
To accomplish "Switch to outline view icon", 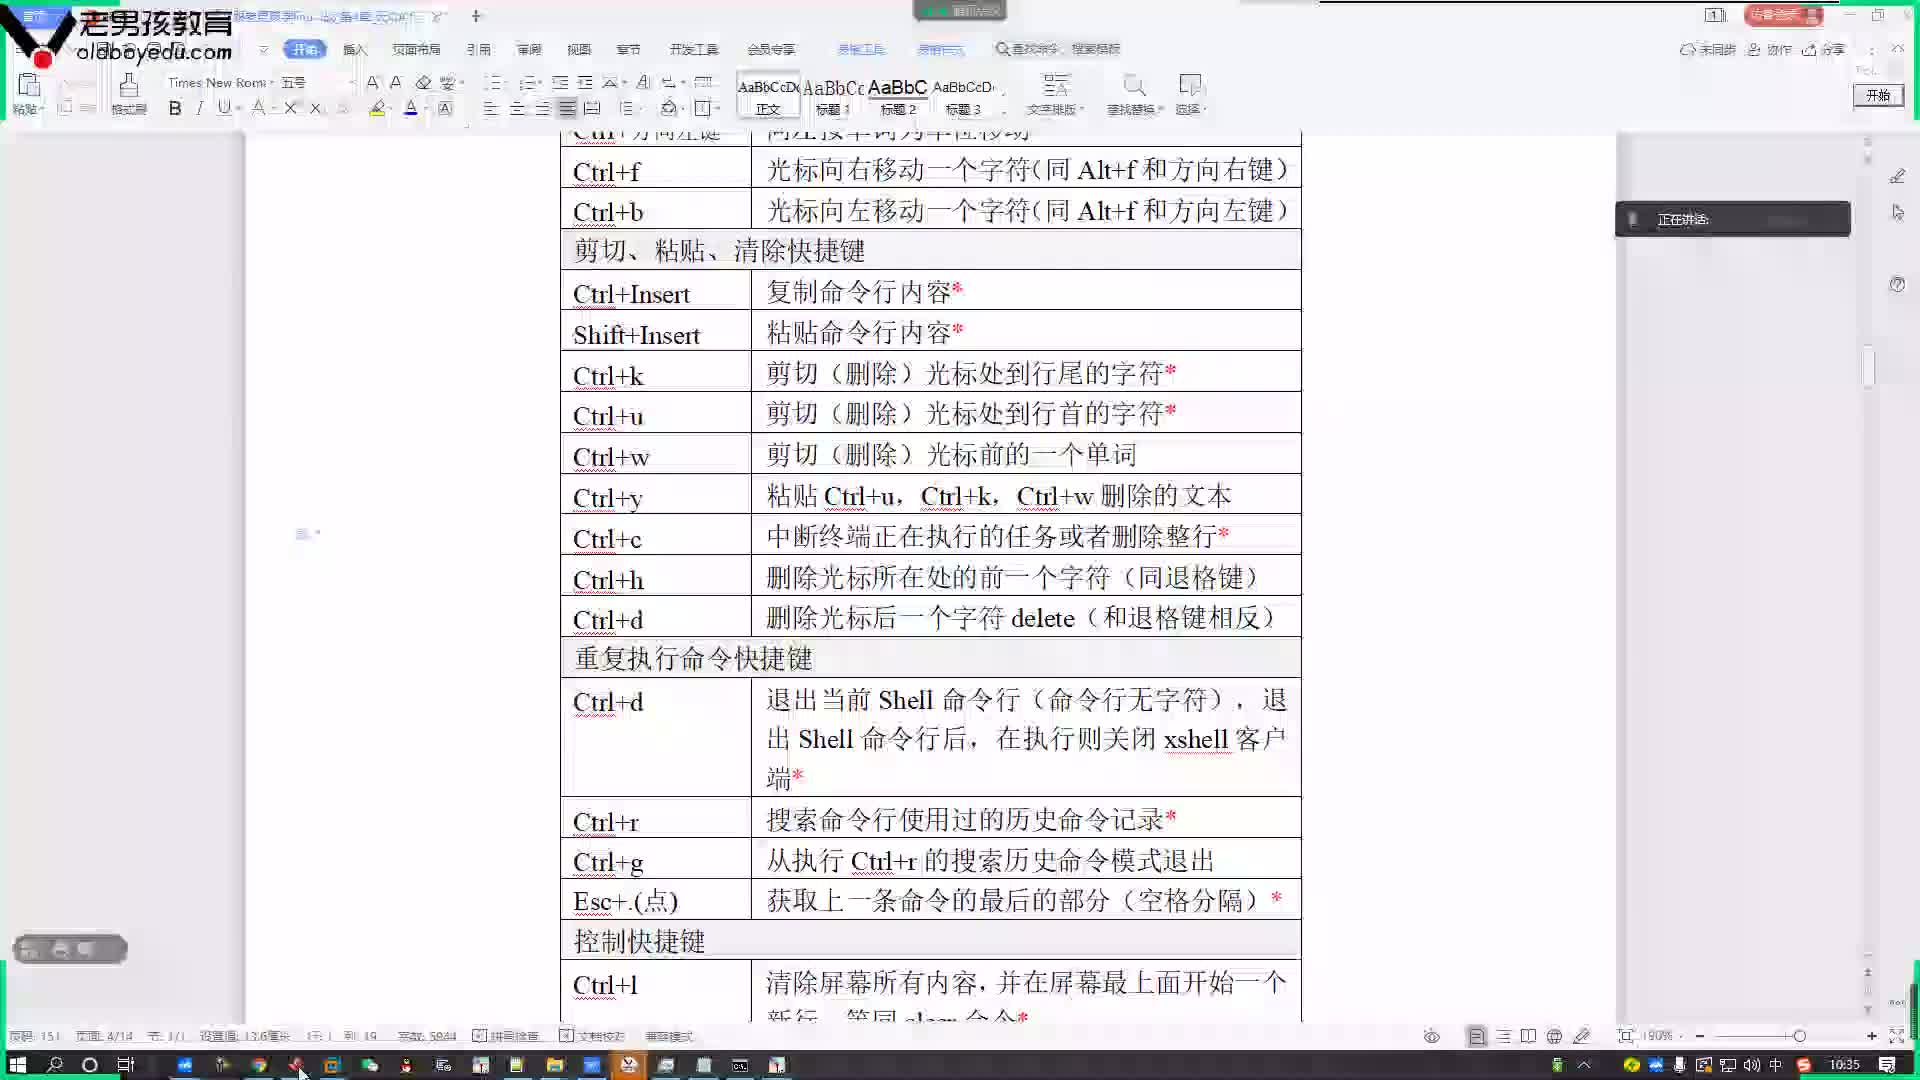I will tap(1503, 1036).
